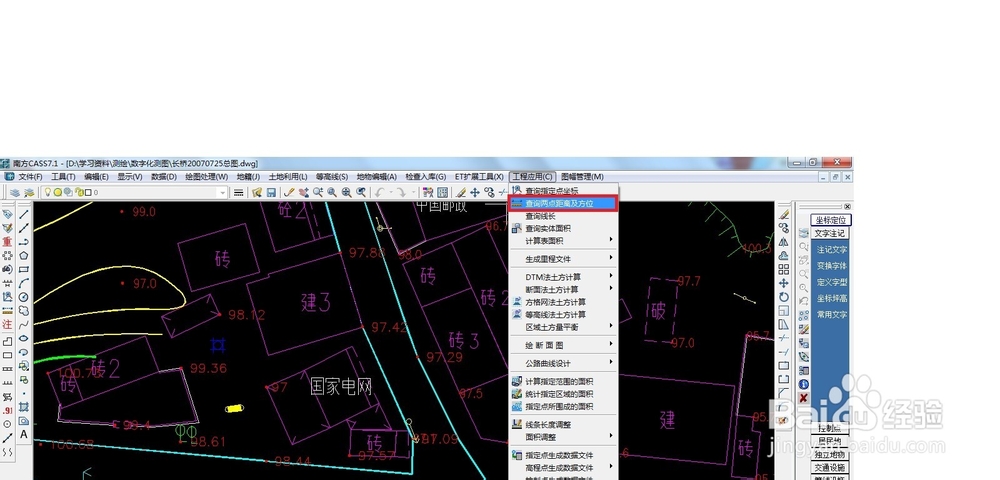Select 注记文字 in the blue panel

coord(832,249)
